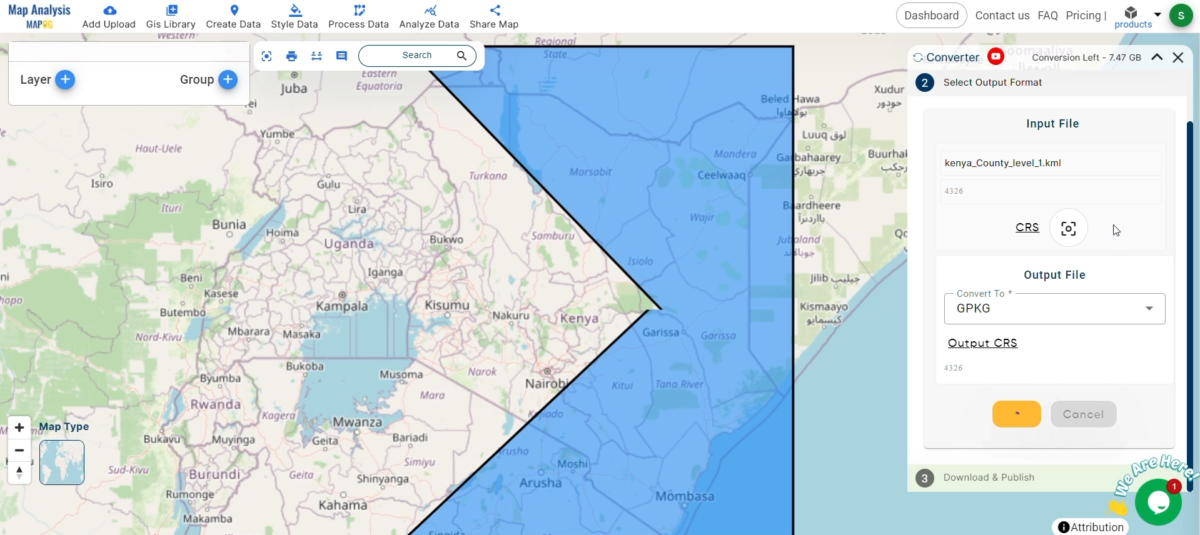Add a new group with plus button
This screenshot has height=535, width=1200.
[228, 80]
